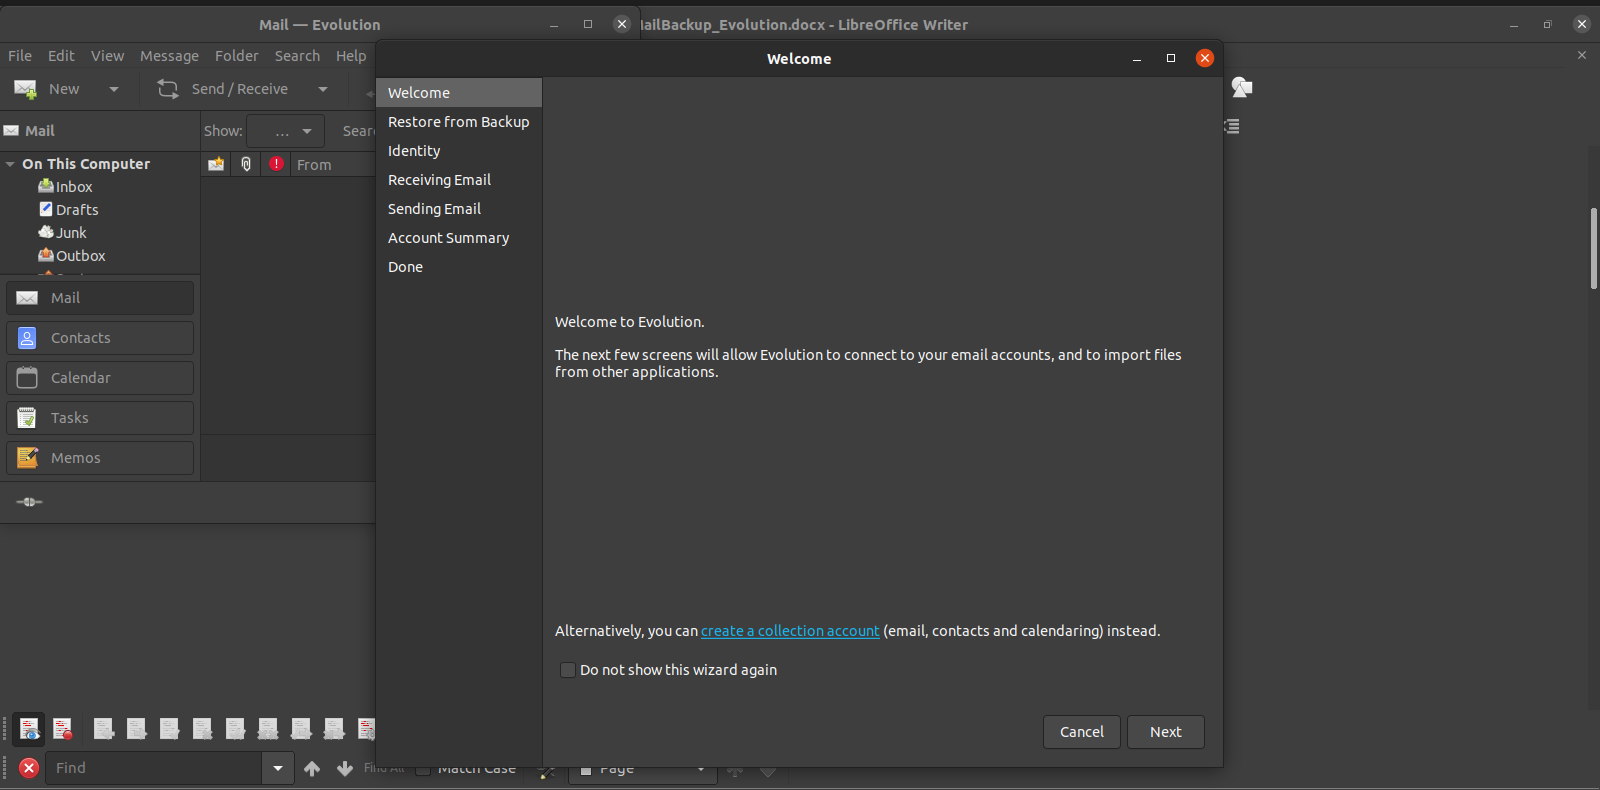The height and width of the screenshot is (790, 1600).
Task: Select the Welcome step in the wizard sidebar
Action: click(x=459, y=93)
